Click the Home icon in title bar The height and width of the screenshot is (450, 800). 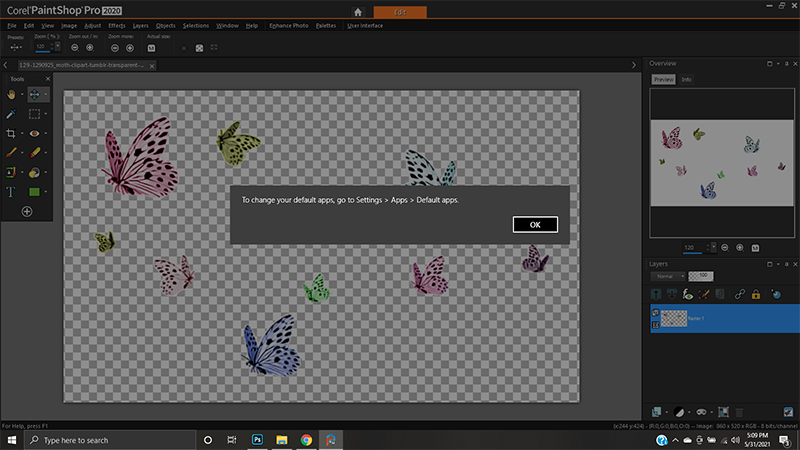[358, 12]
